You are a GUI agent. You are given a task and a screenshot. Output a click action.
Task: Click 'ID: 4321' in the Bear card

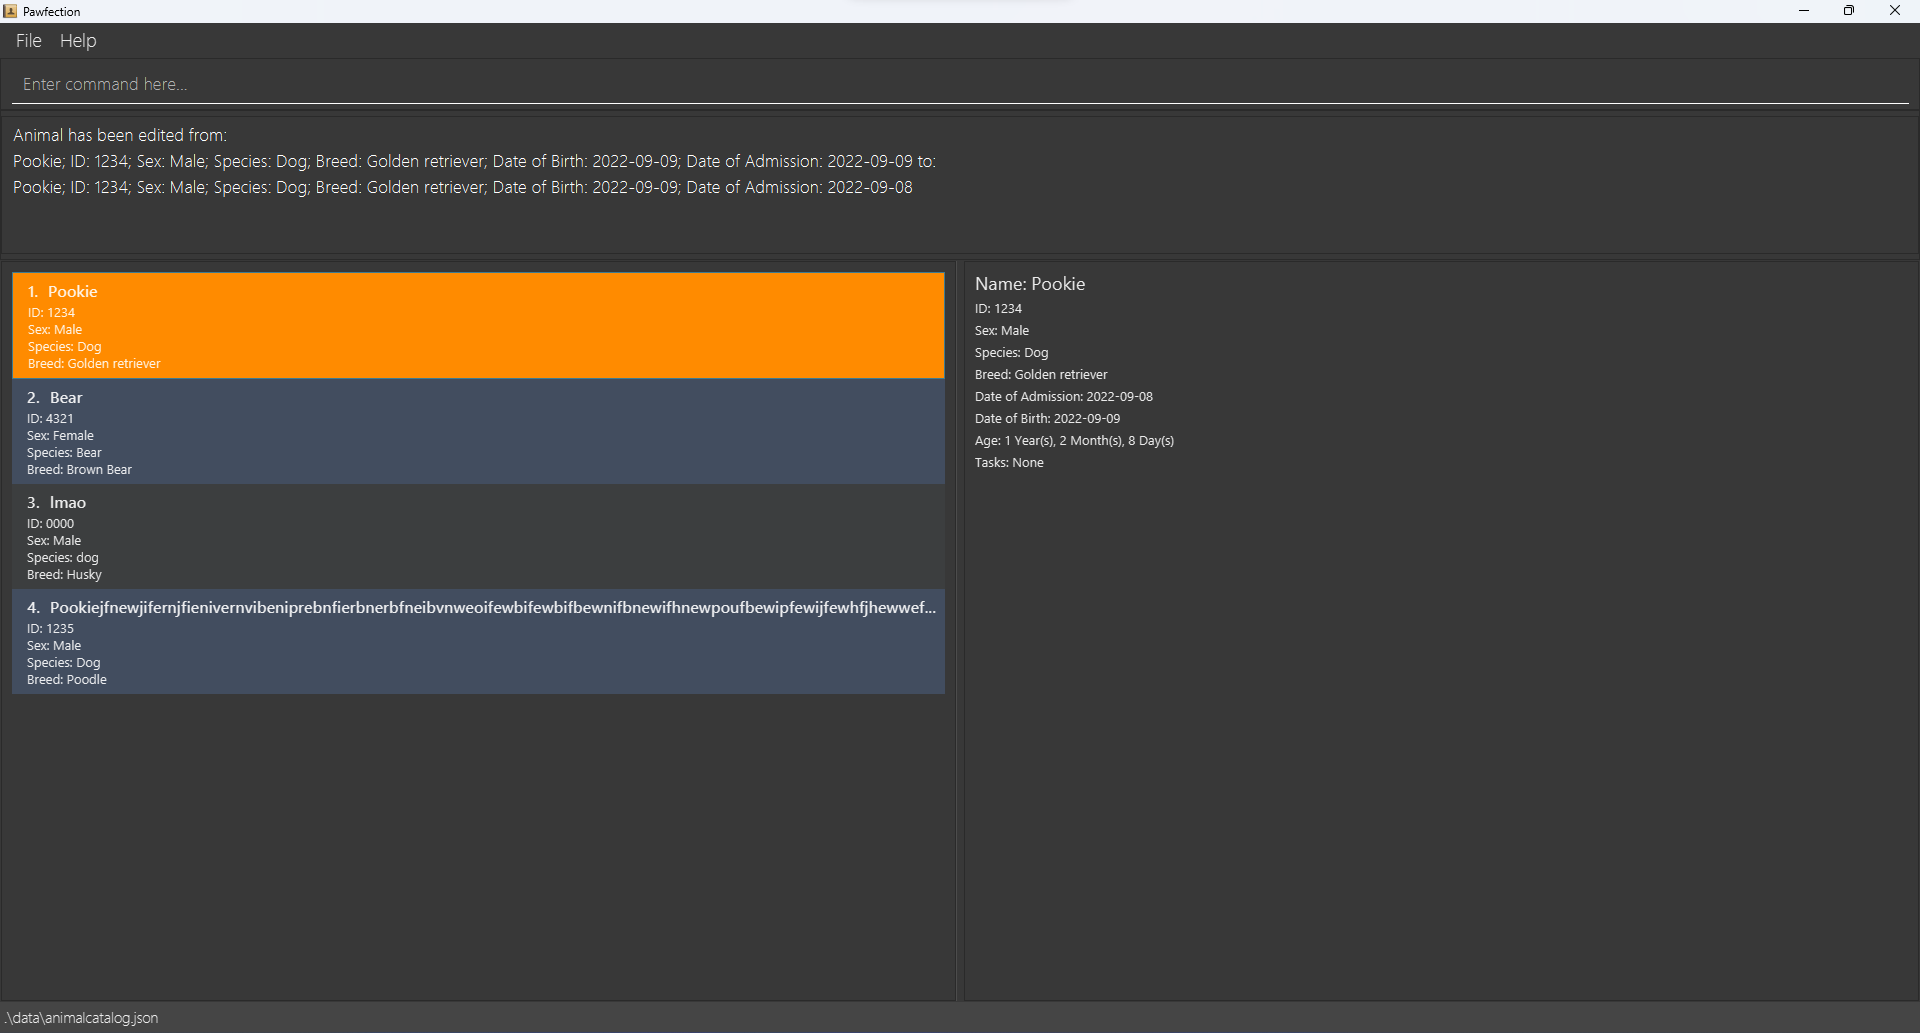point(50,419)
